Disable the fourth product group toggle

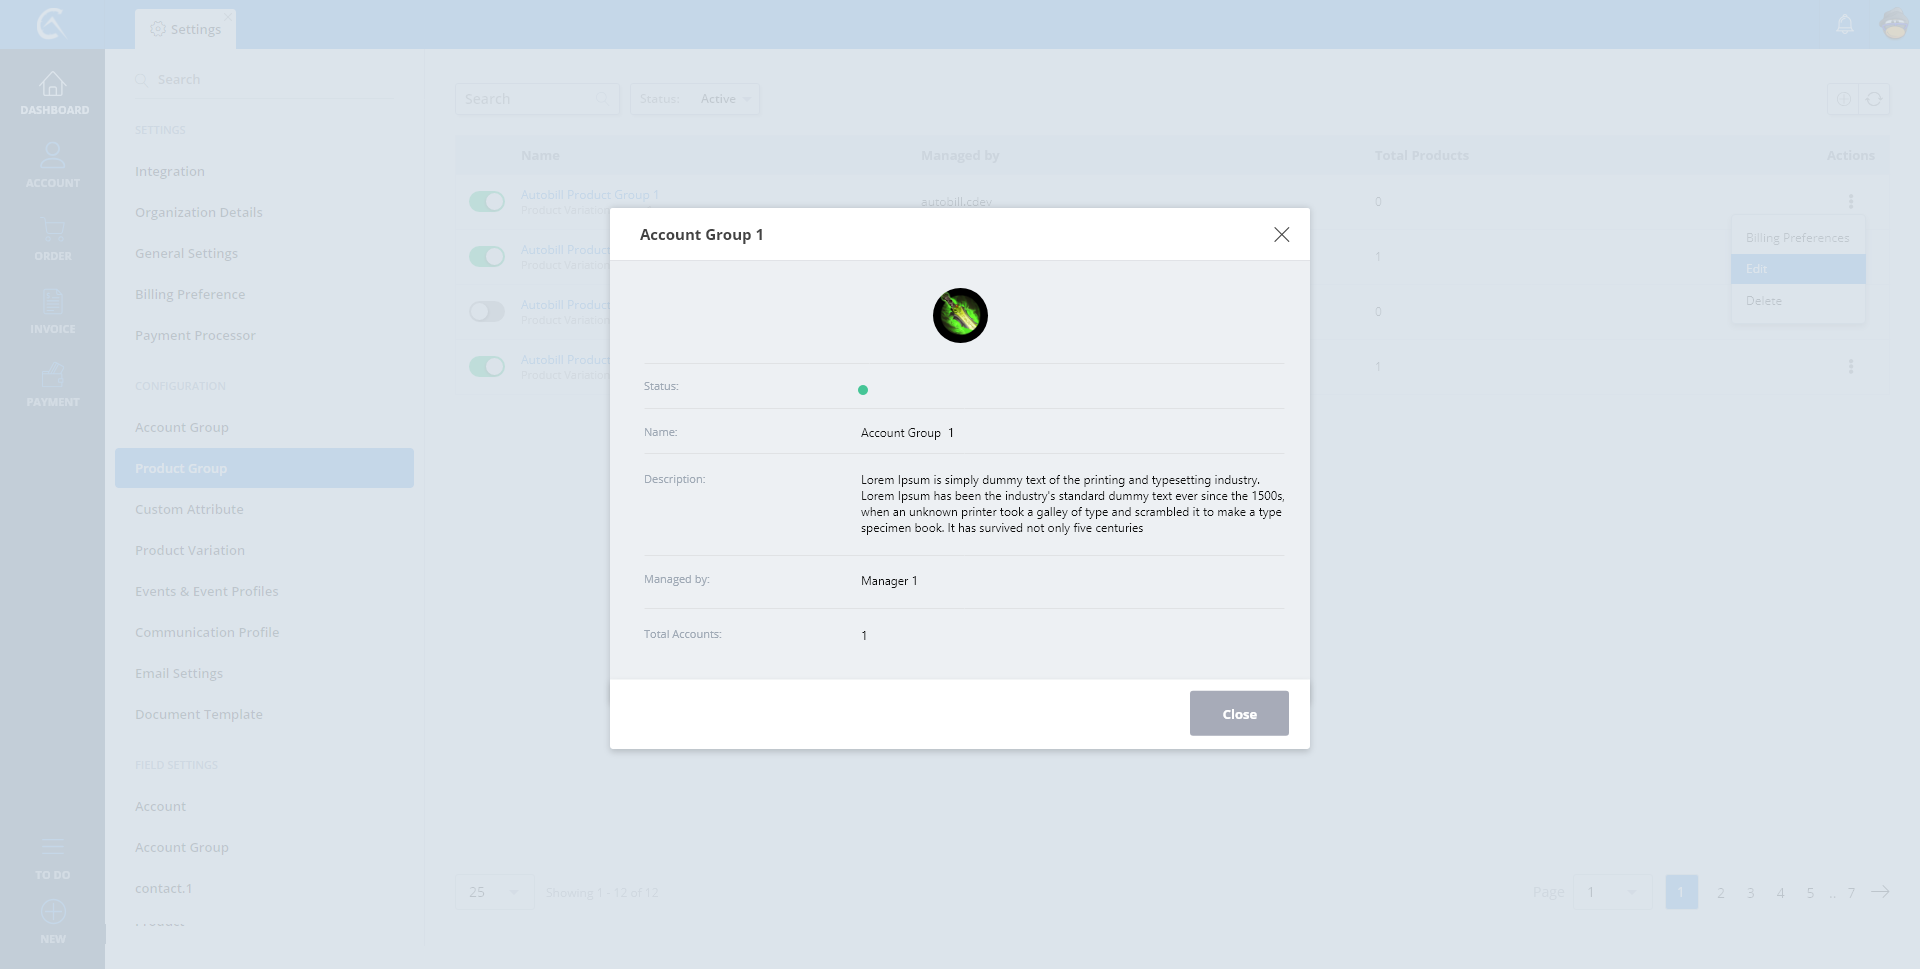click(487, 367)
